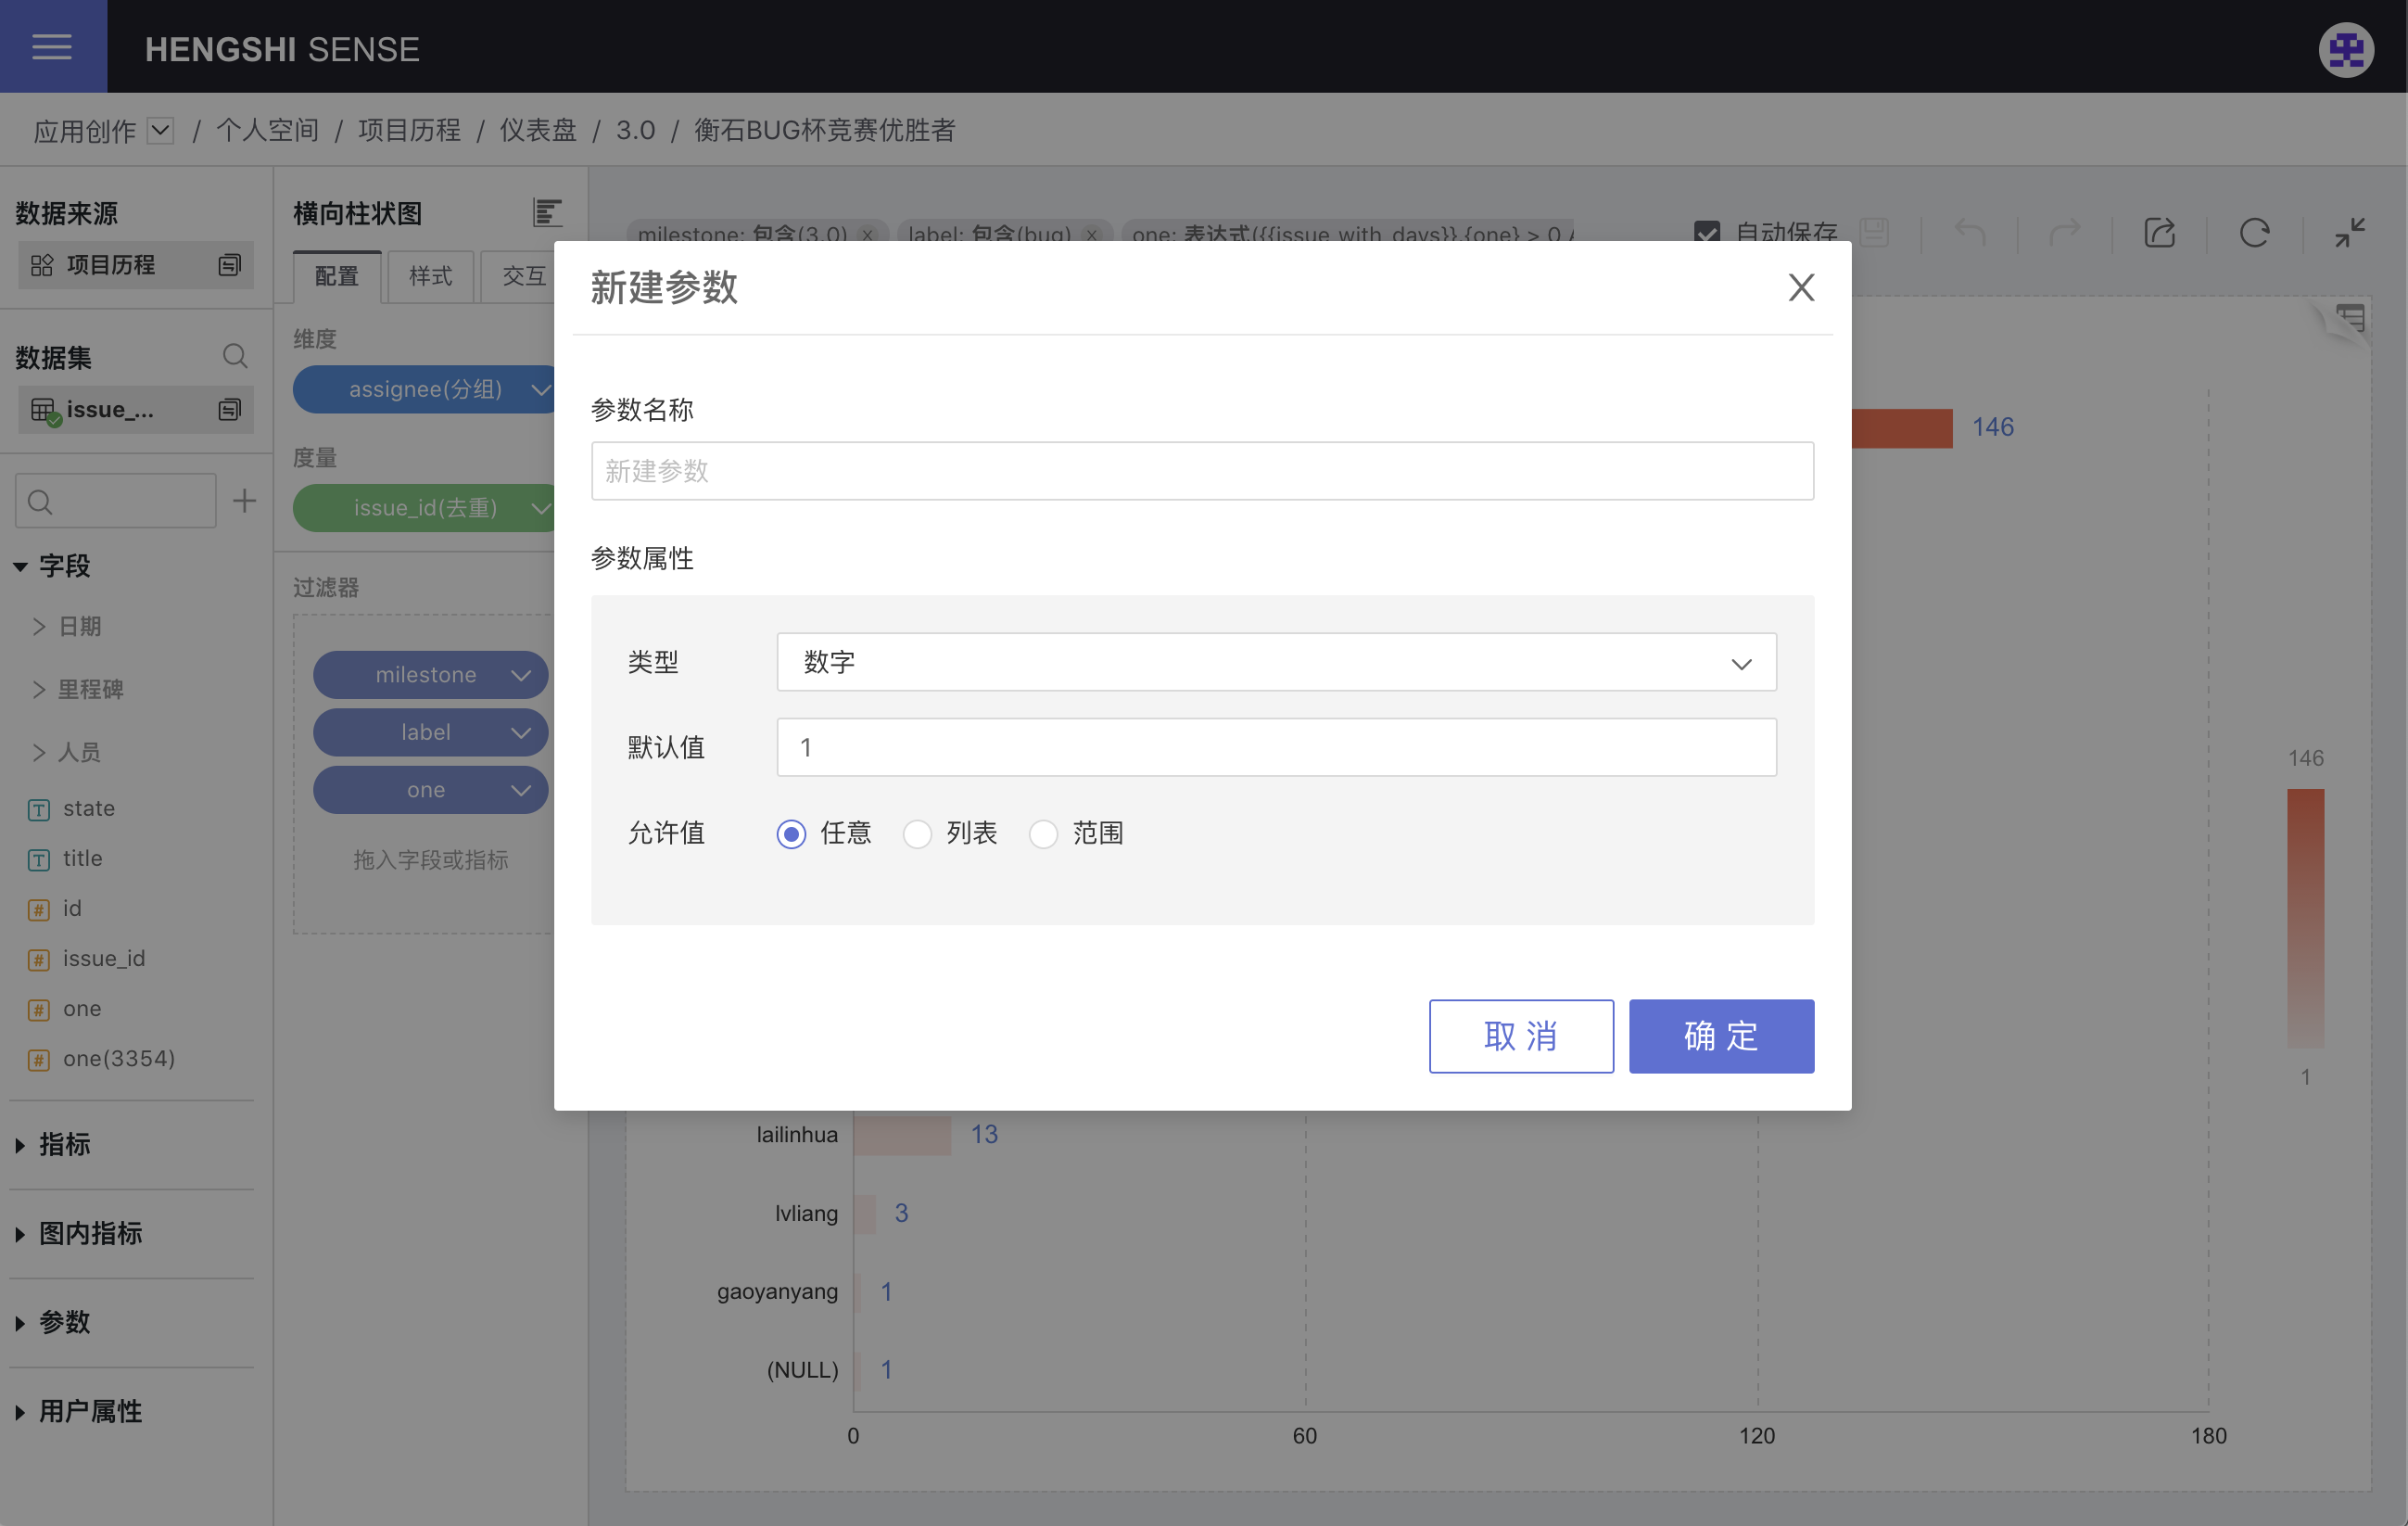Image resolution: width=2408 pixels, height=1526 pixels.
Task: Switch to the 配置 tab
Action: [336, 276]
